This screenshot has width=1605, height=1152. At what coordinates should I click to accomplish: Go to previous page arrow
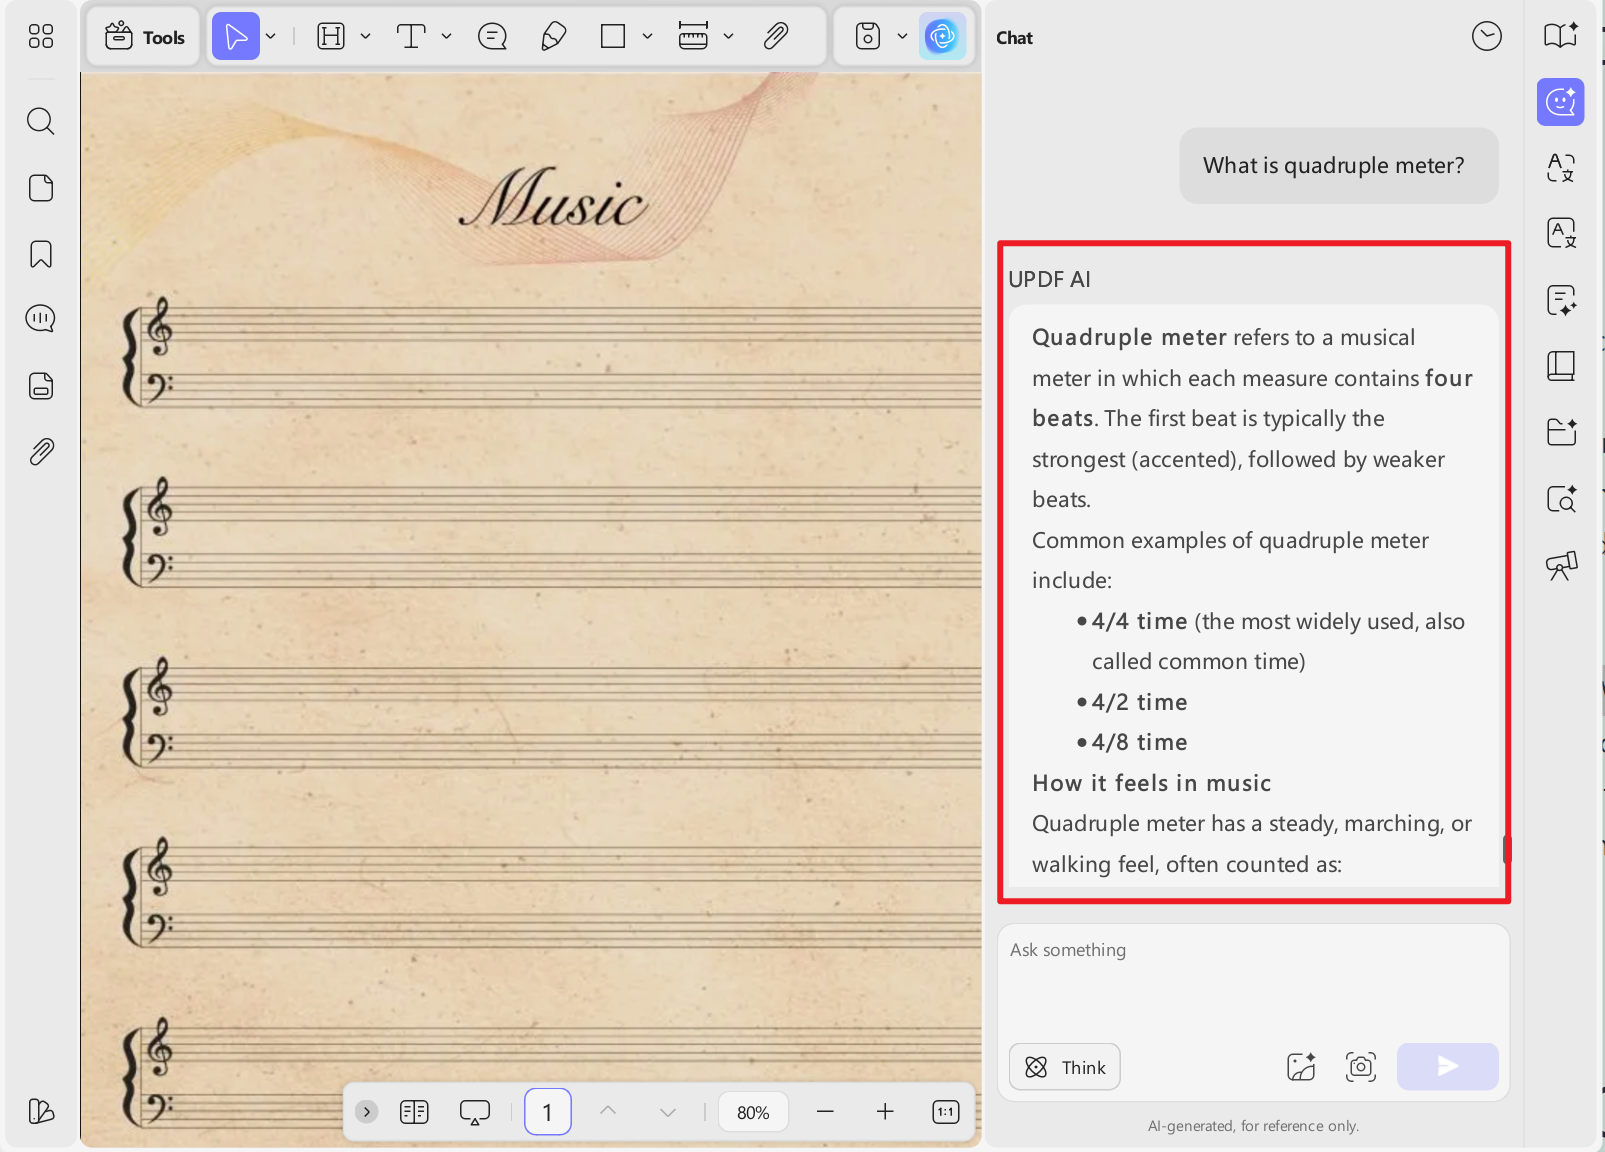pyautogui.click(x=608, y=1112)
